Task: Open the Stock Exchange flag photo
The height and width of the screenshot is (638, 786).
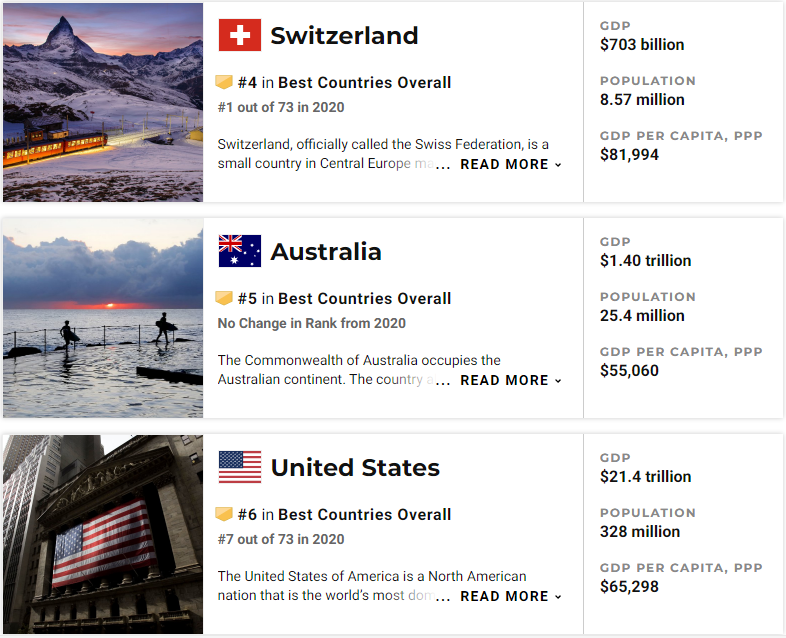Action: pos(103,534)
